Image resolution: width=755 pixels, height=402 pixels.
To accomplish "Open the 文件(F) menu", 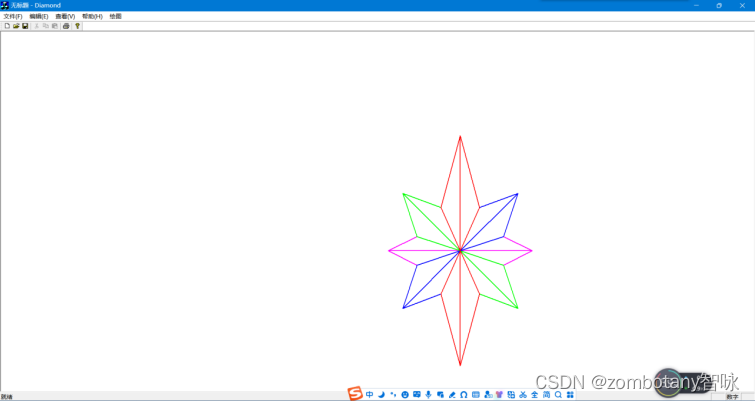I will 13,16.
